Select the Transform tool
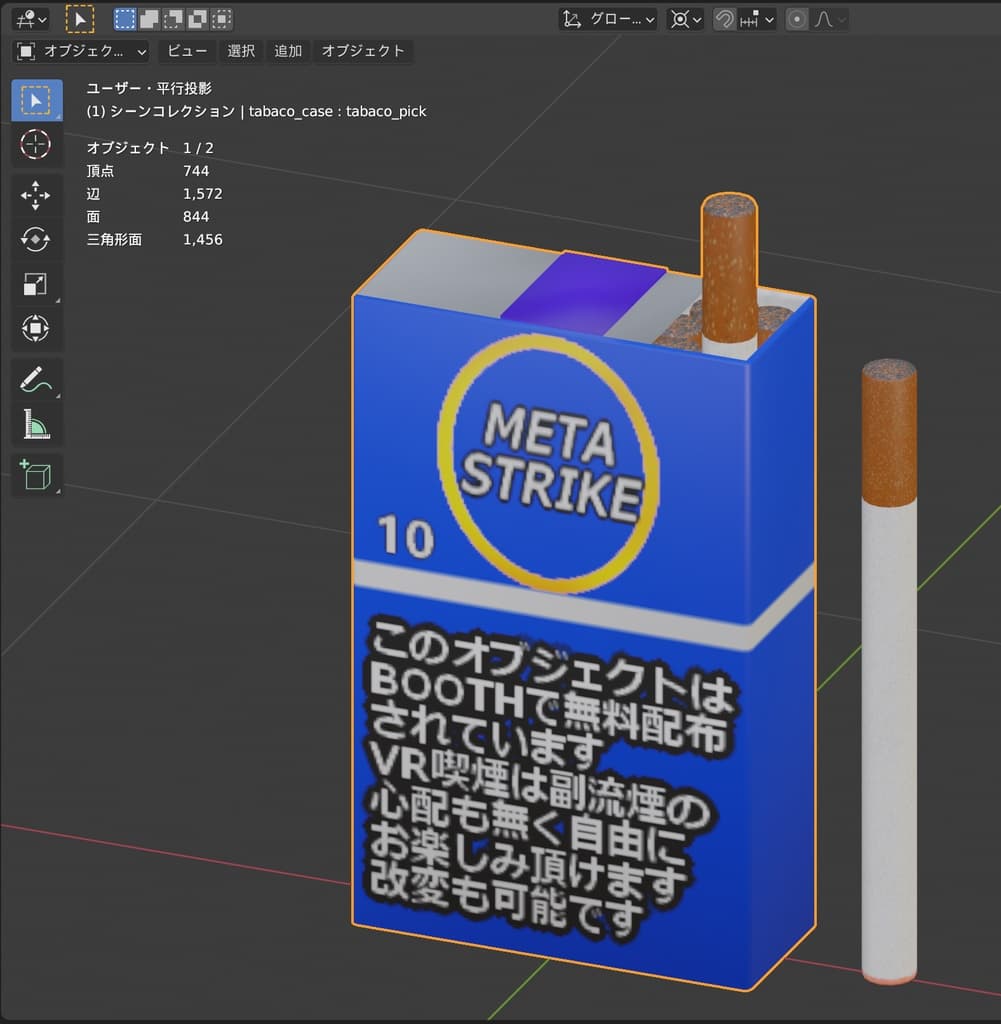Image resolution: width=1001 pixels, height=1024 pixels. point(36,329)
